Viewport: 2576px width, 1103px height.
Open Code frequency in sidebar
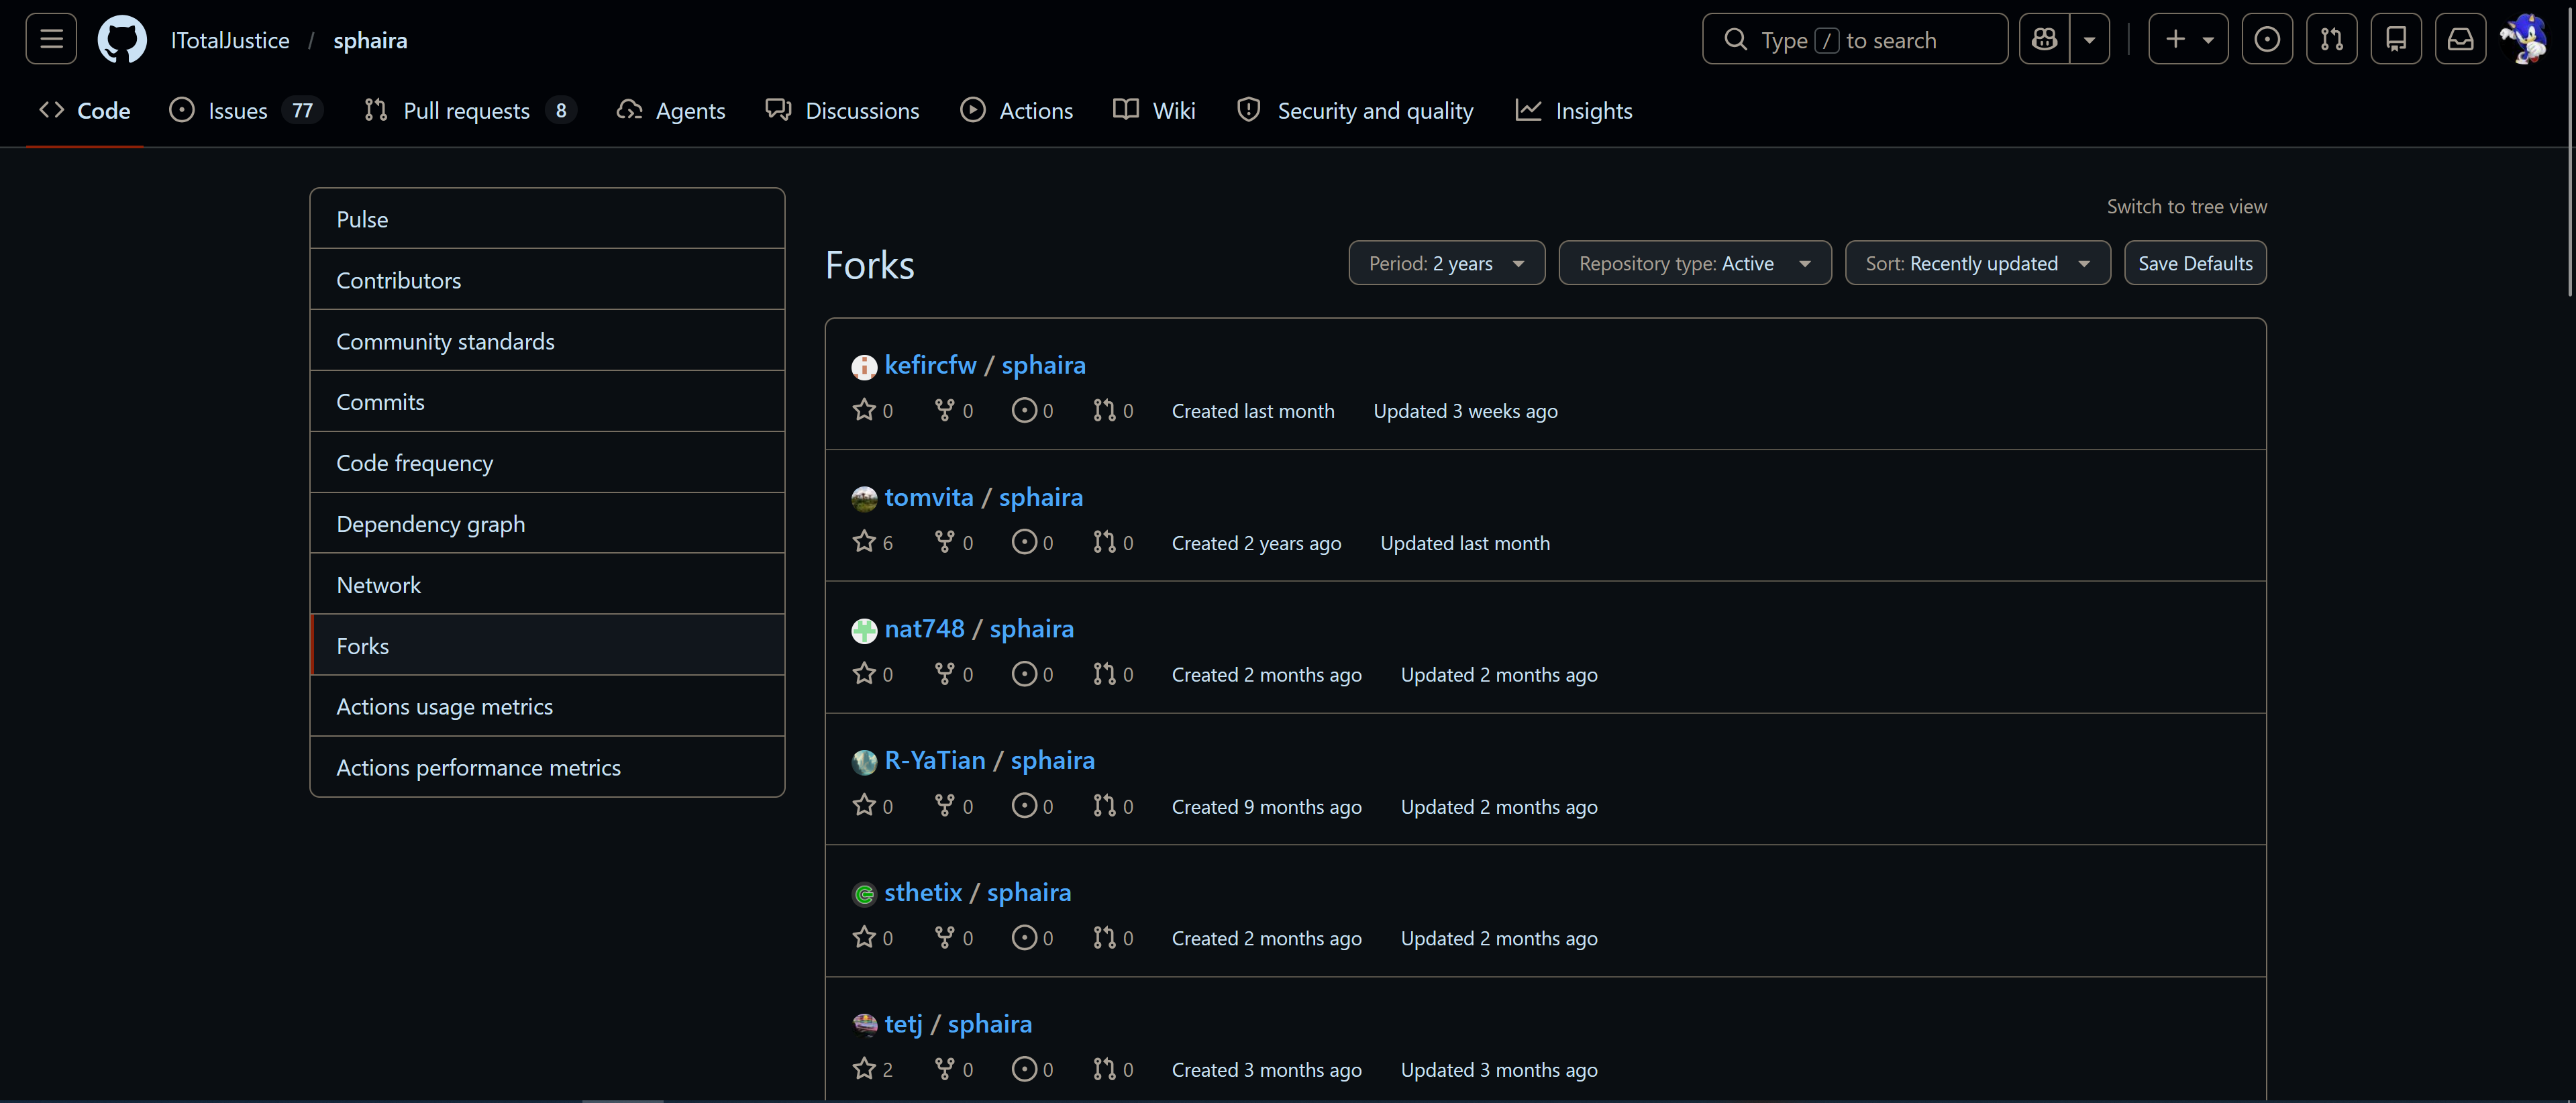(x=547, y=463)
